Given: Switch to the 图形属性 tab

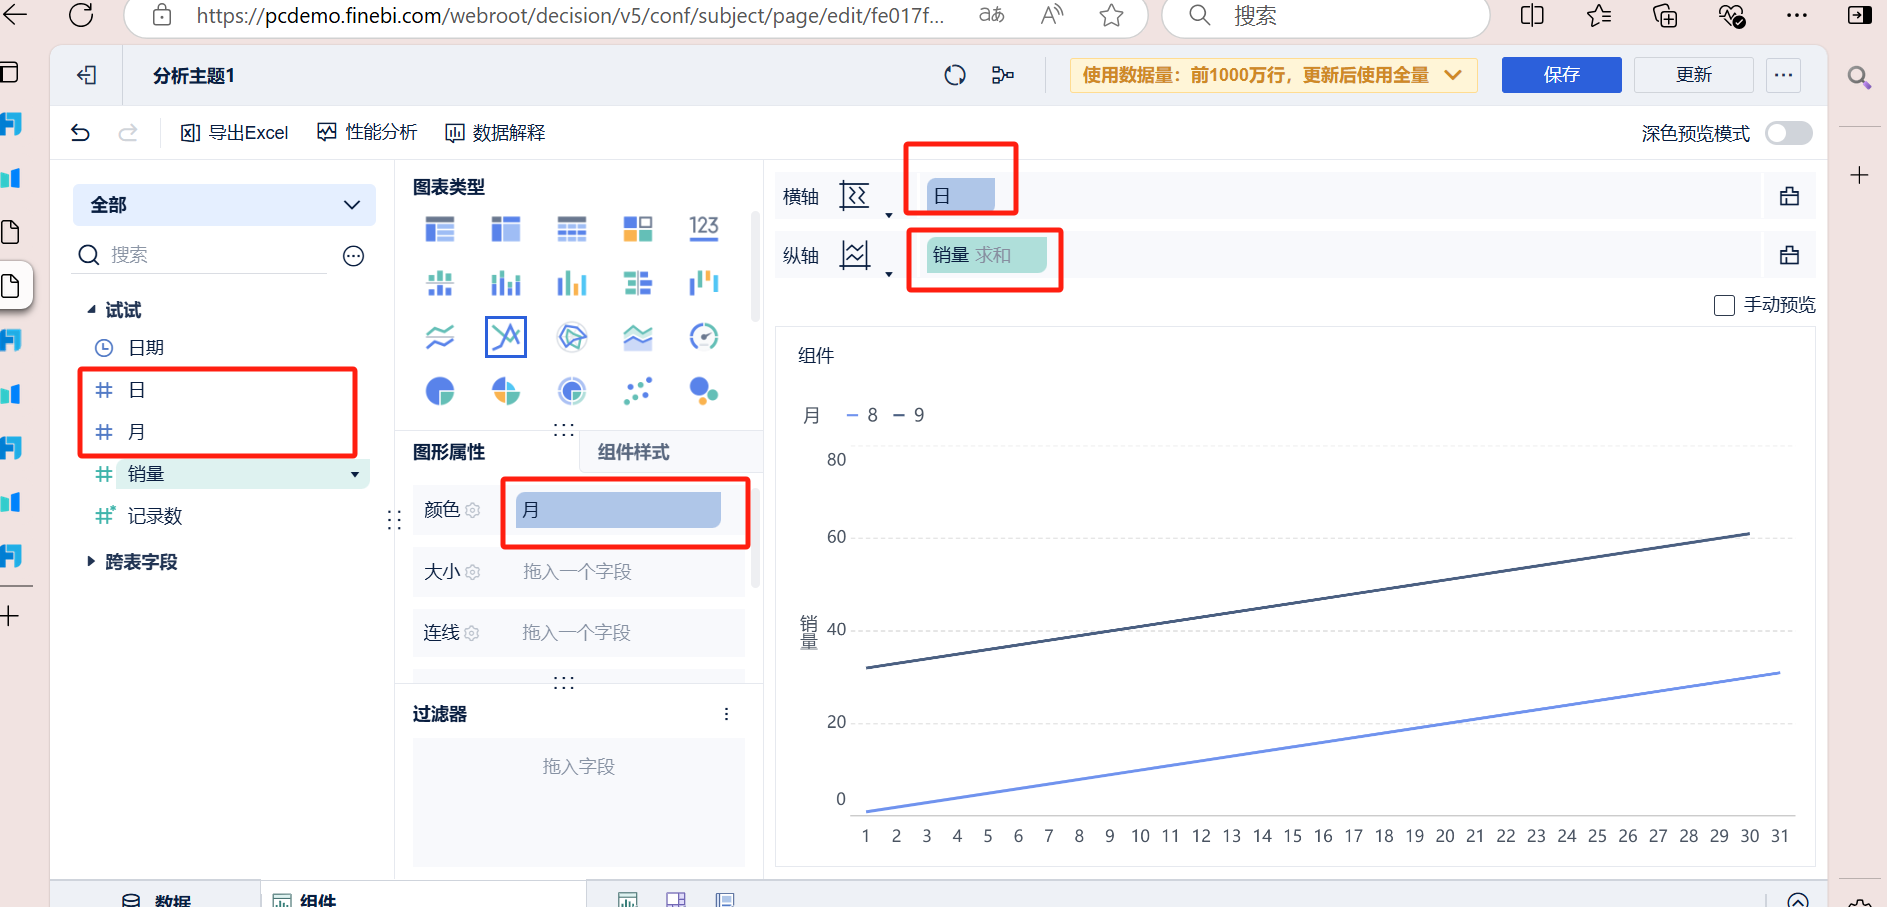Looking at the screenshot, I should (x=449, y=452).
